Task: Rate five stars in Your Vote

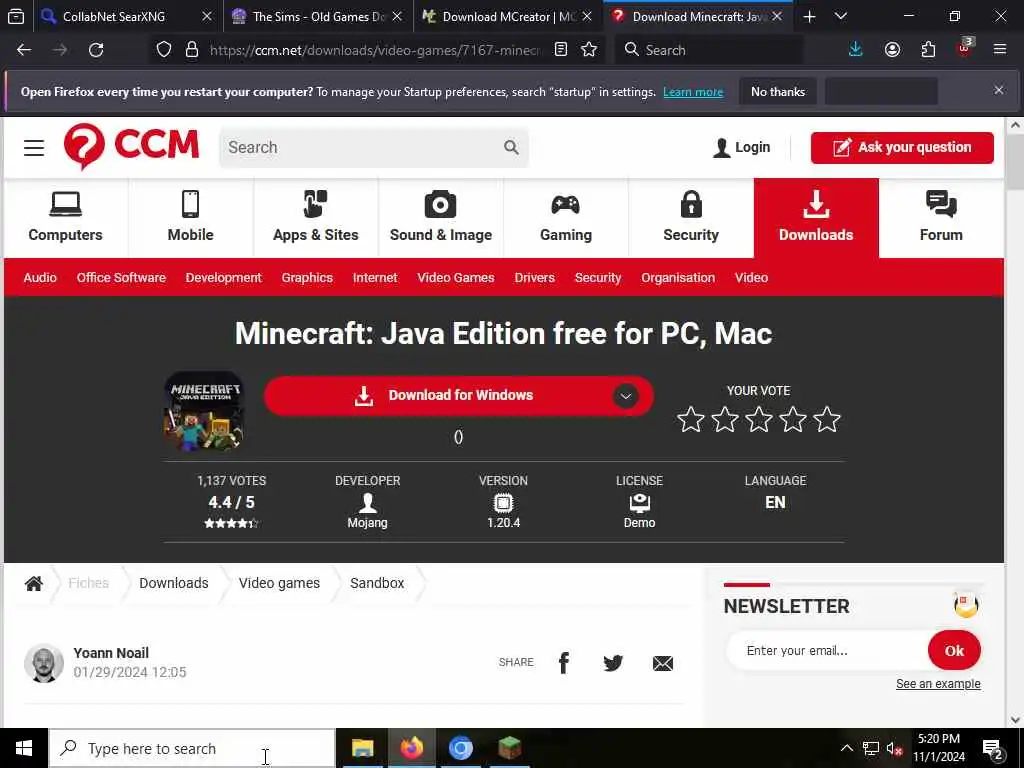Action: pyautogui.click(x=827, y=419)
